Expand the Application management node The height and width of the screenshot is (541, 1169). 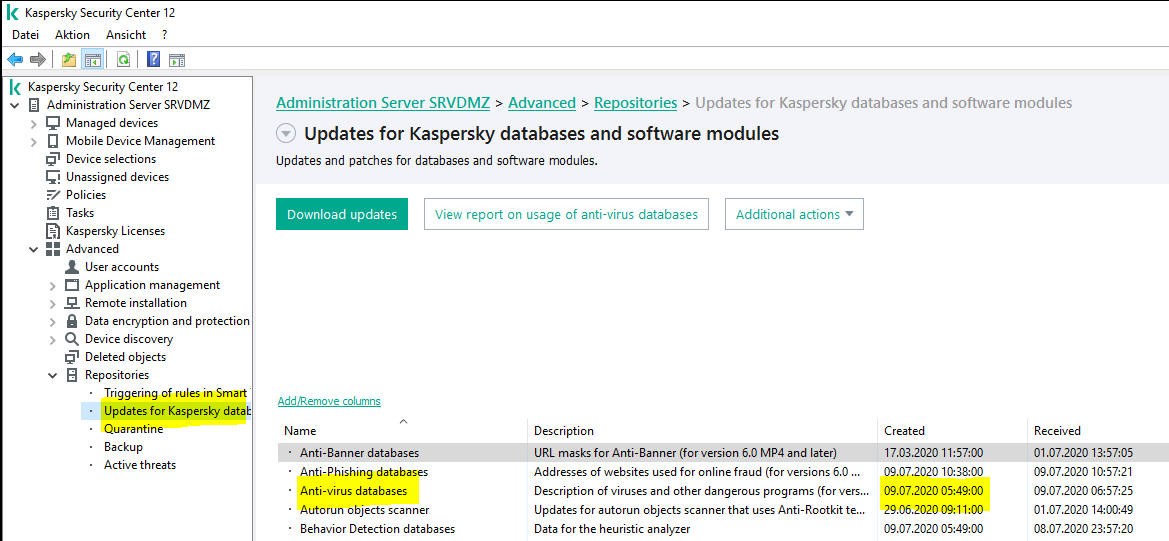click(53, 285)
